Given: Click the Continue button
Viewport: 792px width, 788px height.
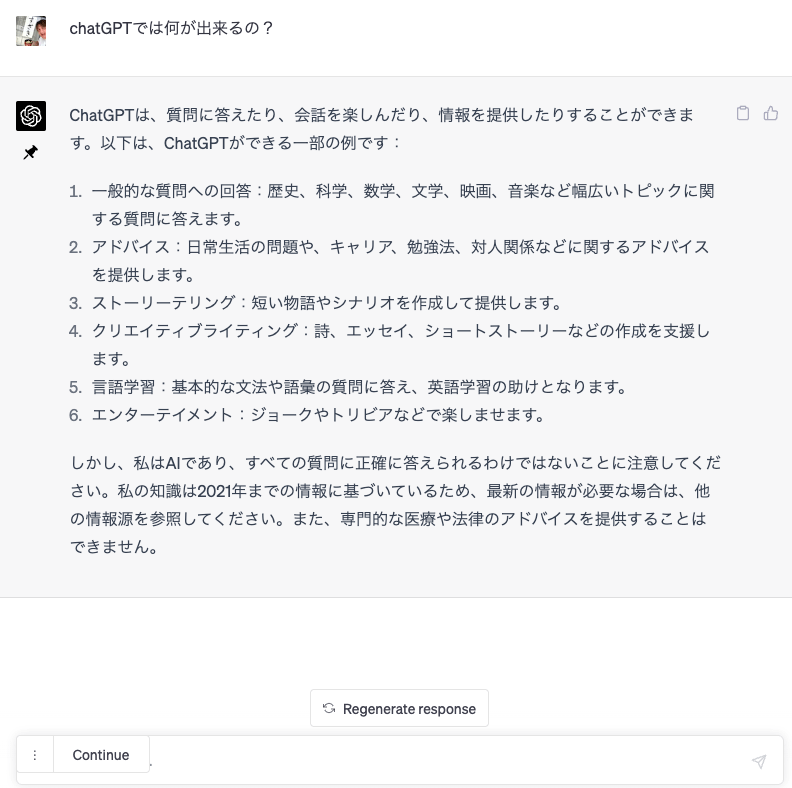Looking at the screenshot, I should 101,755.
